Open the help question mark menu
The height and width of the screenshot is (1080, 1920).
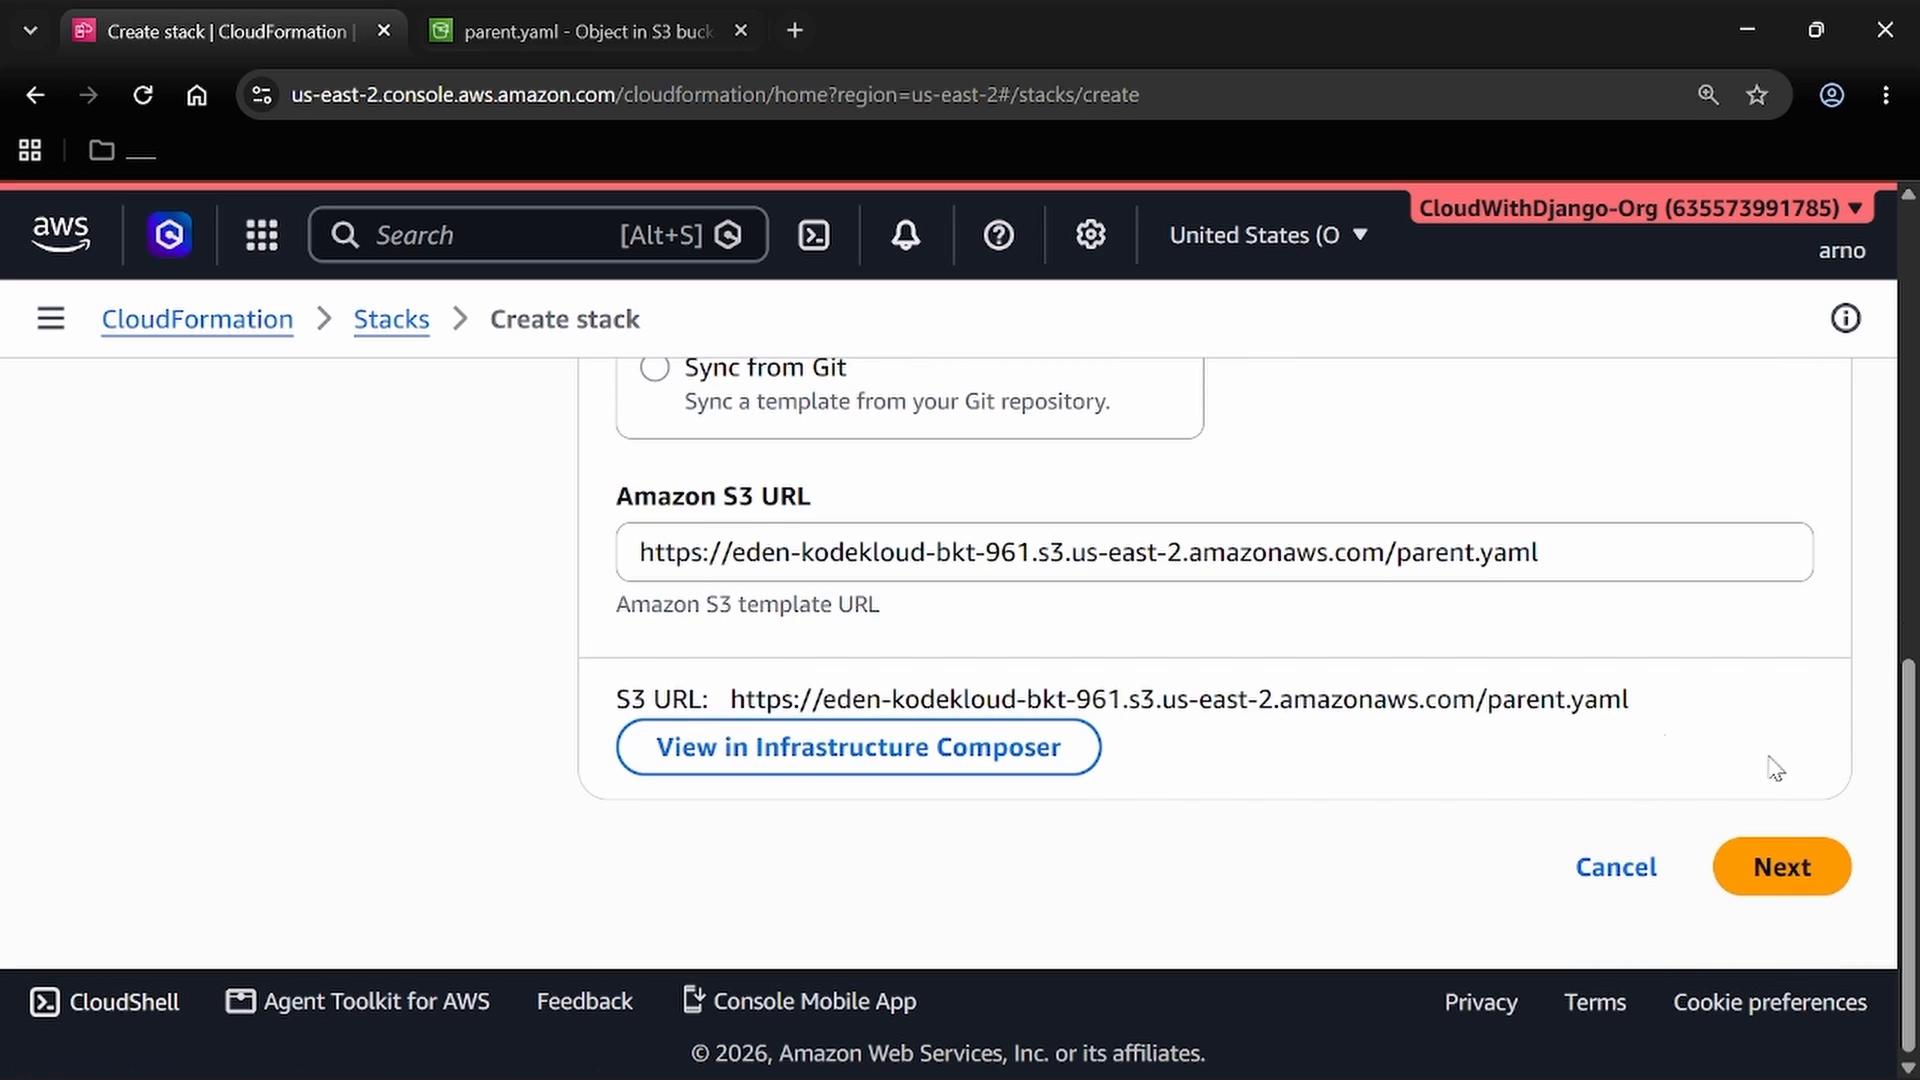999,235
